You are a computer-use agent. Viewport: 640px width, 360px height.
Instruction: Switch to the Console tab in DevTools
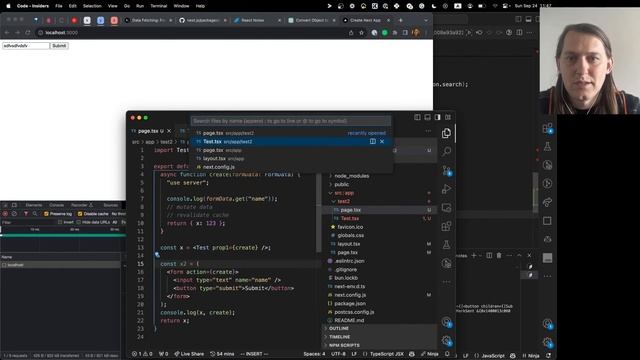(x=56, y=205)
